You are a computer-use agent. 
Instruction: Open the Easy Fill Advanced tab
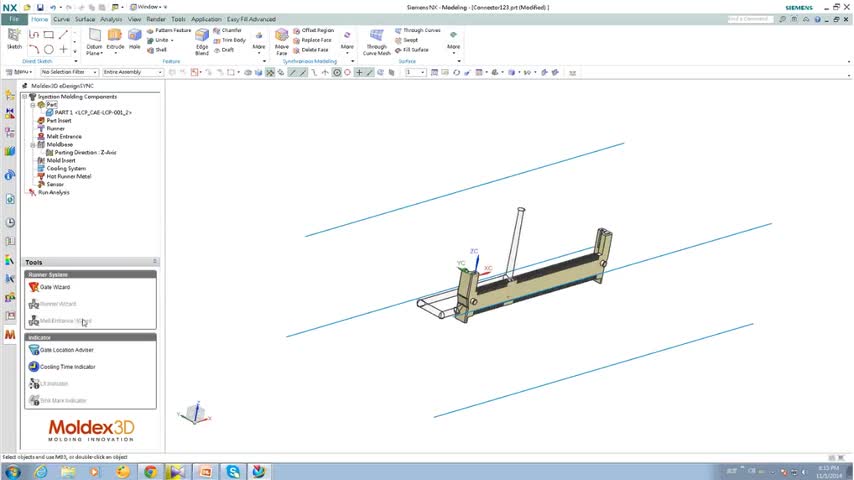click(x=251, y=19)
